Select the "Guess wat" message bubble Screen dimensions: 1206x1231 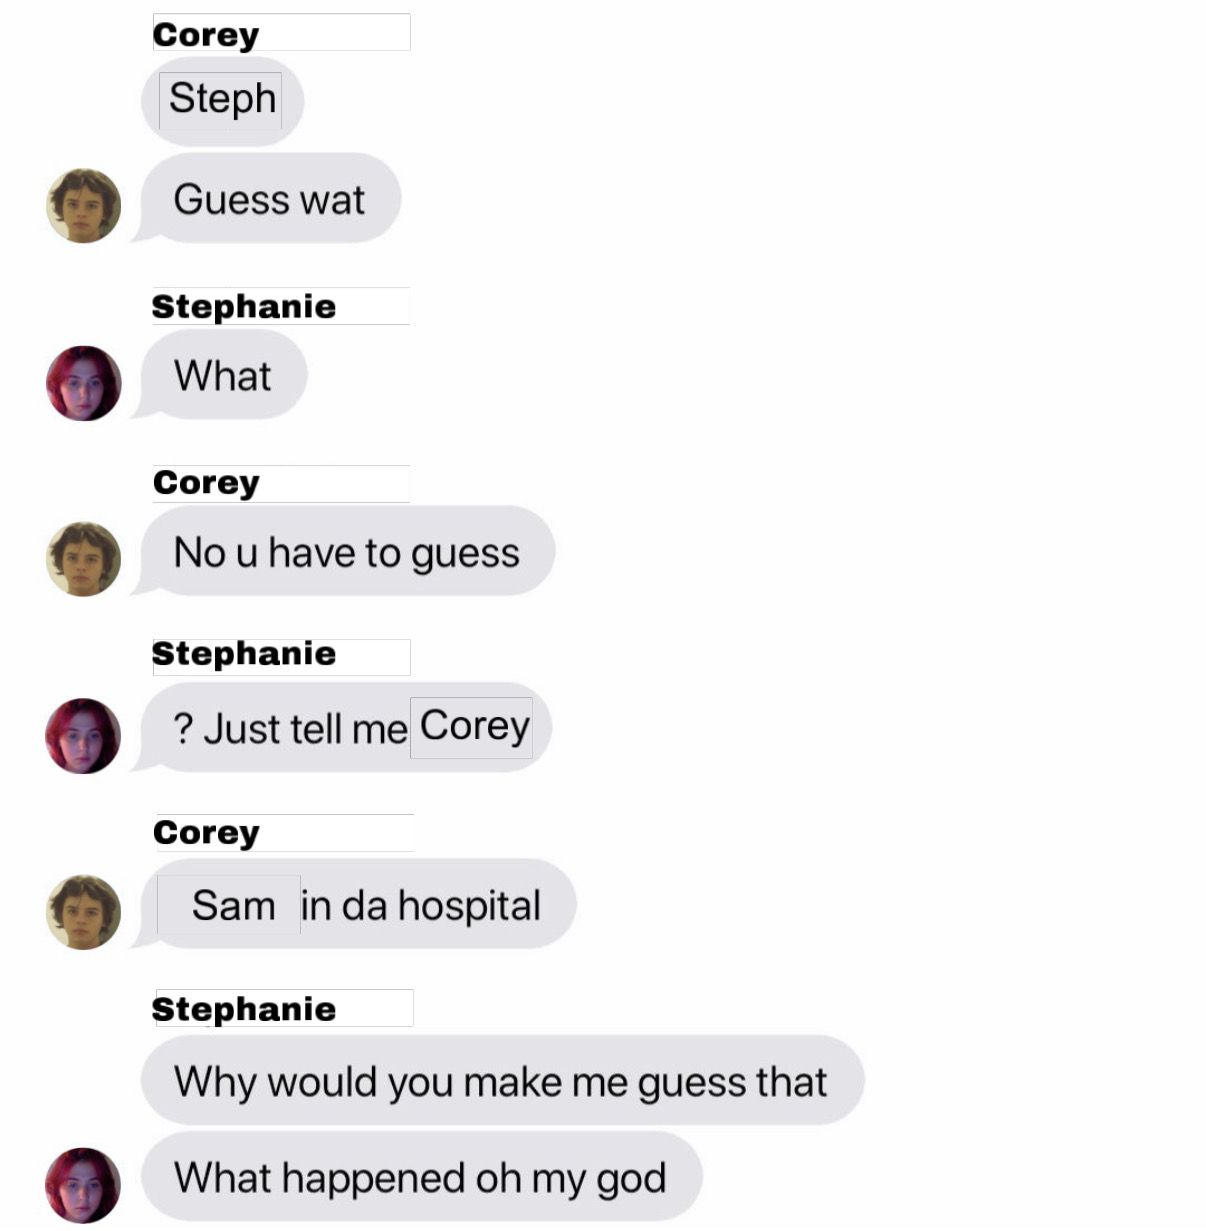(x=268, y=198)
